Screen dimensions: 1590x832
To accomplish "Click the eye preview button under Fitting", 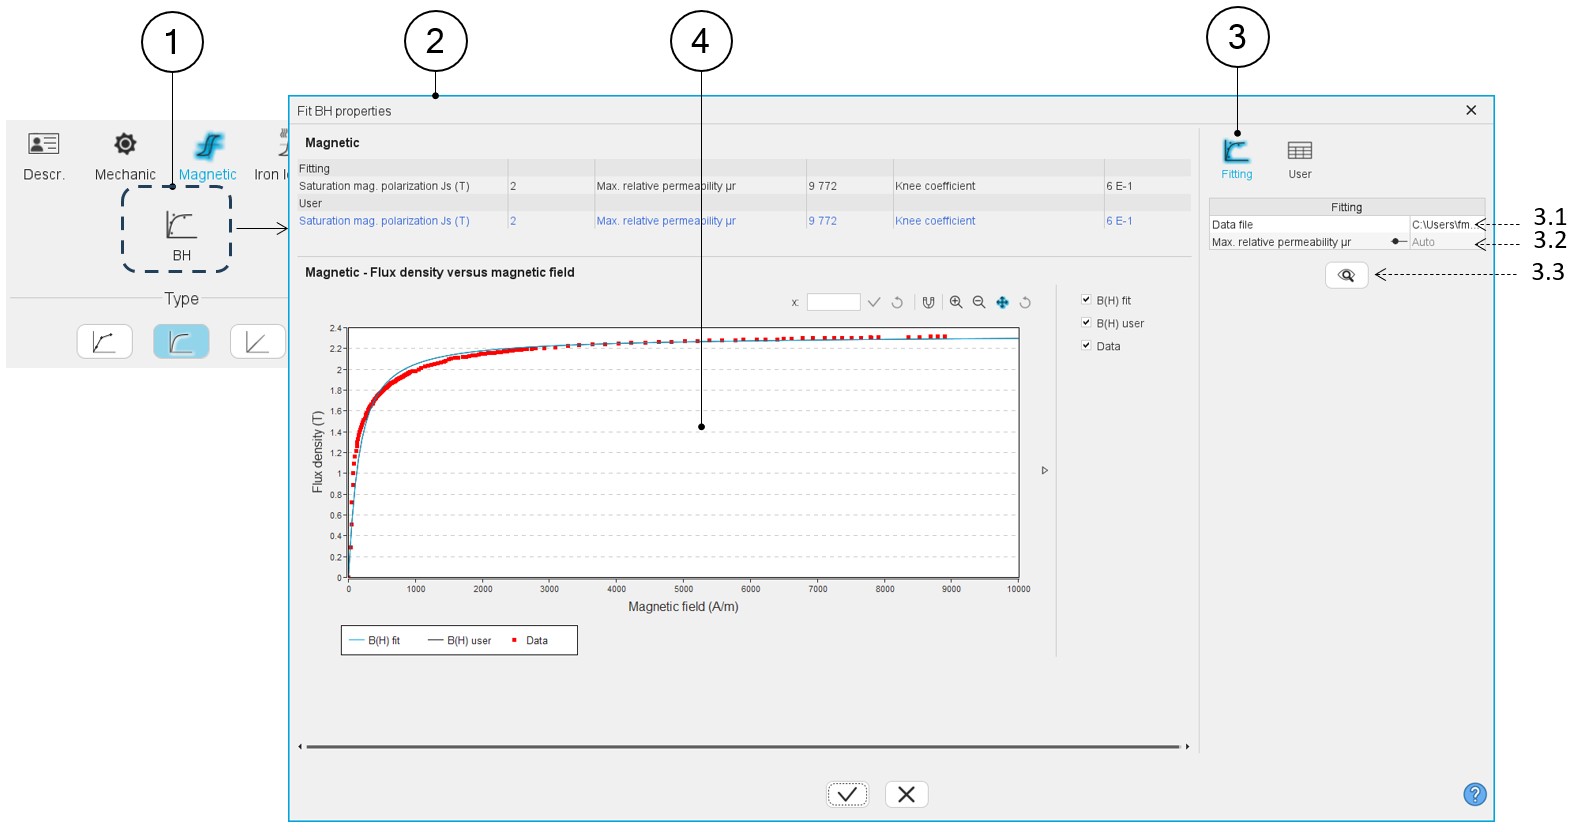I will [1346, 275].
